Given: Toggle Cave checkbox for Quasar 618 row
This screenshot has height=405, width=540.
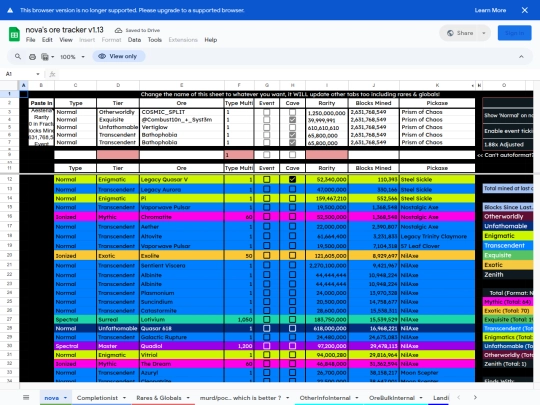Looking at the screenshot, I should point(292,329).
